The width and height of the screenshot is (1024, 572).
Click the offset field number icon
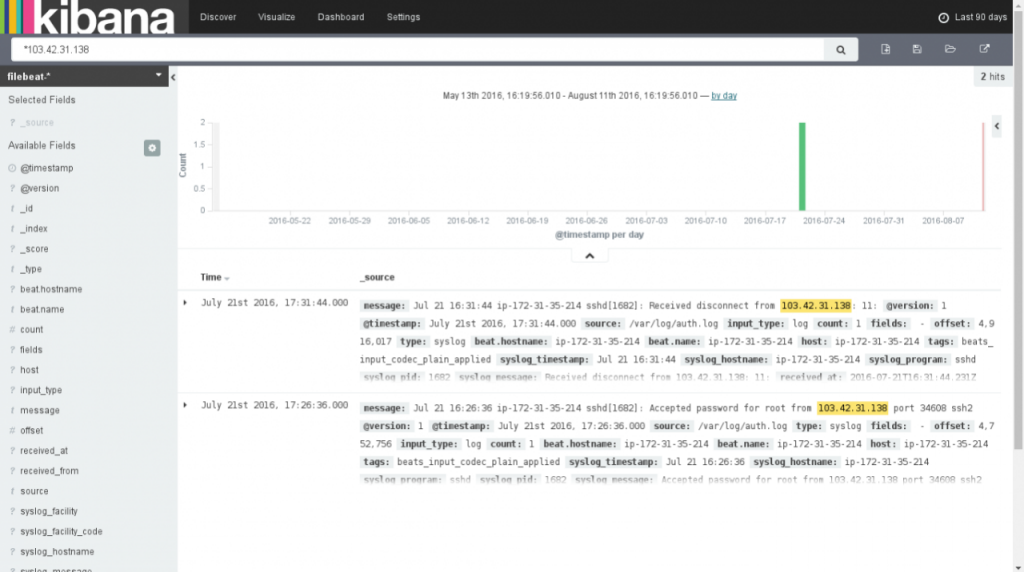pos(12,431)
